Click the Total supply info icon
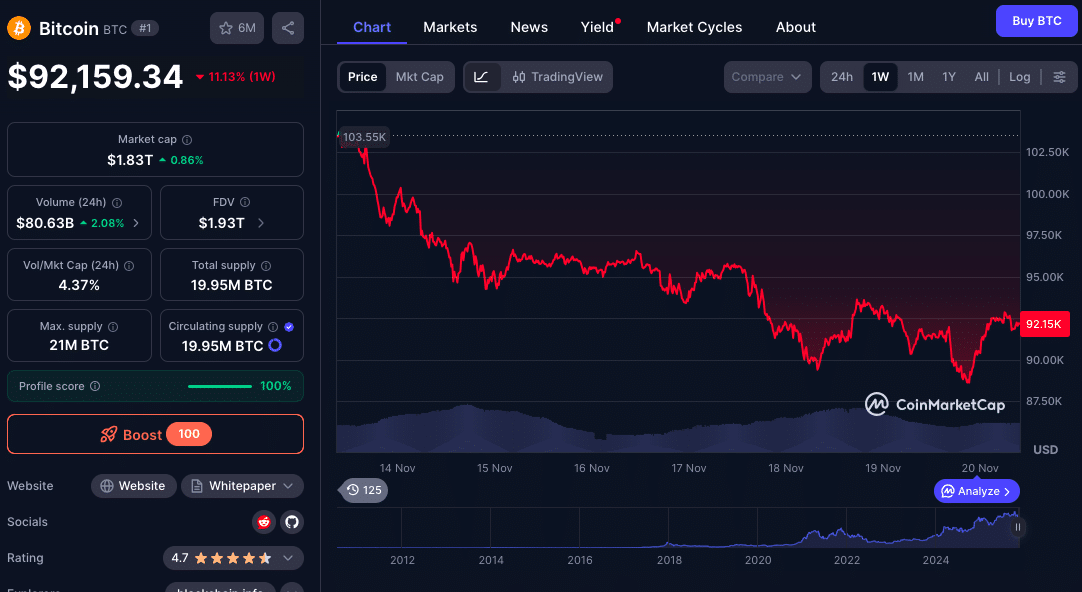The width and height of the screenshot is (1082, 592). [266, 266]
